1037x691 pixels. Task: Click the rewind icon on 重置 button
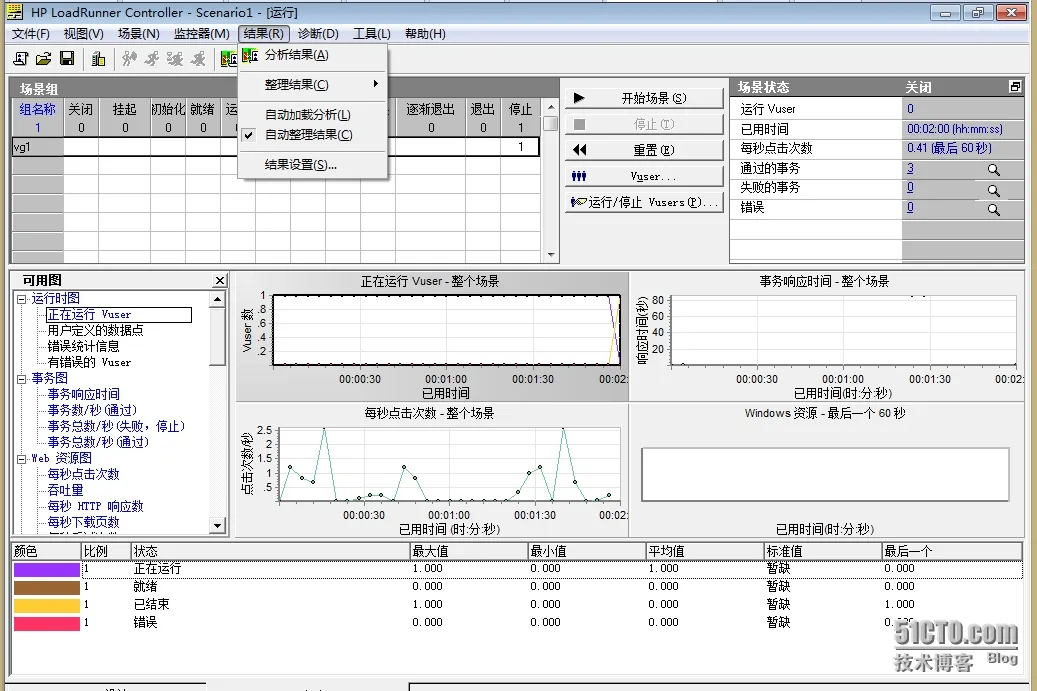tap(579, 150)
